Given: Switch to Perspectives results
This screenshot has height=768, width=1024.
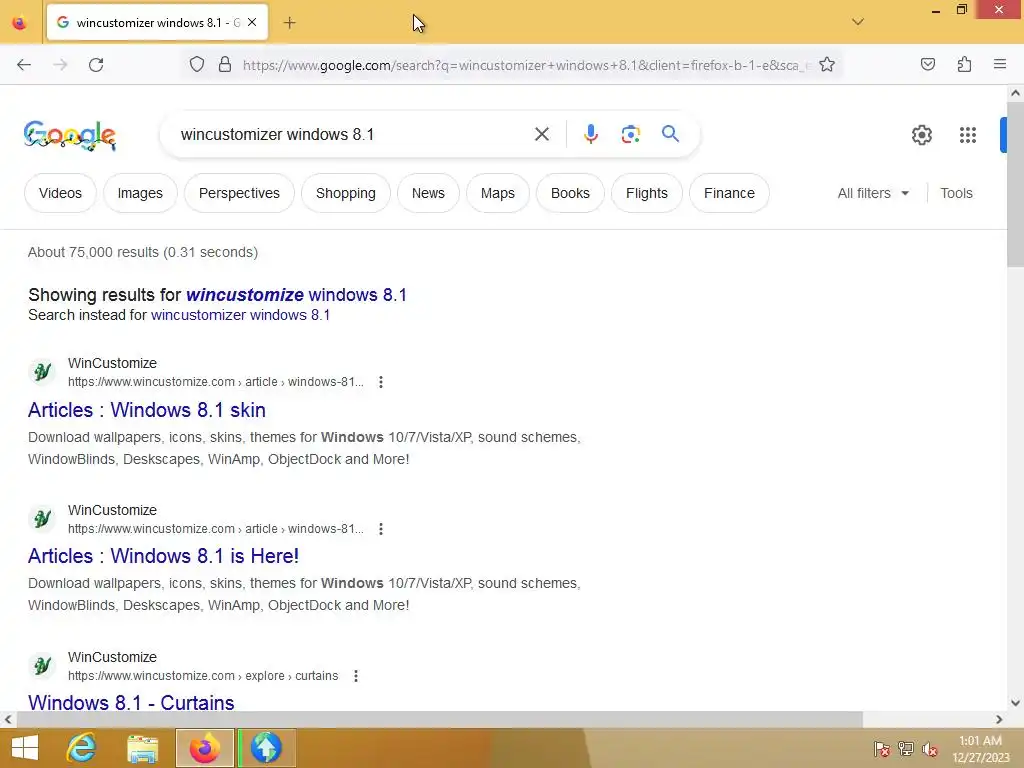Looking at the screenshot, I should [x=239, y=193].
